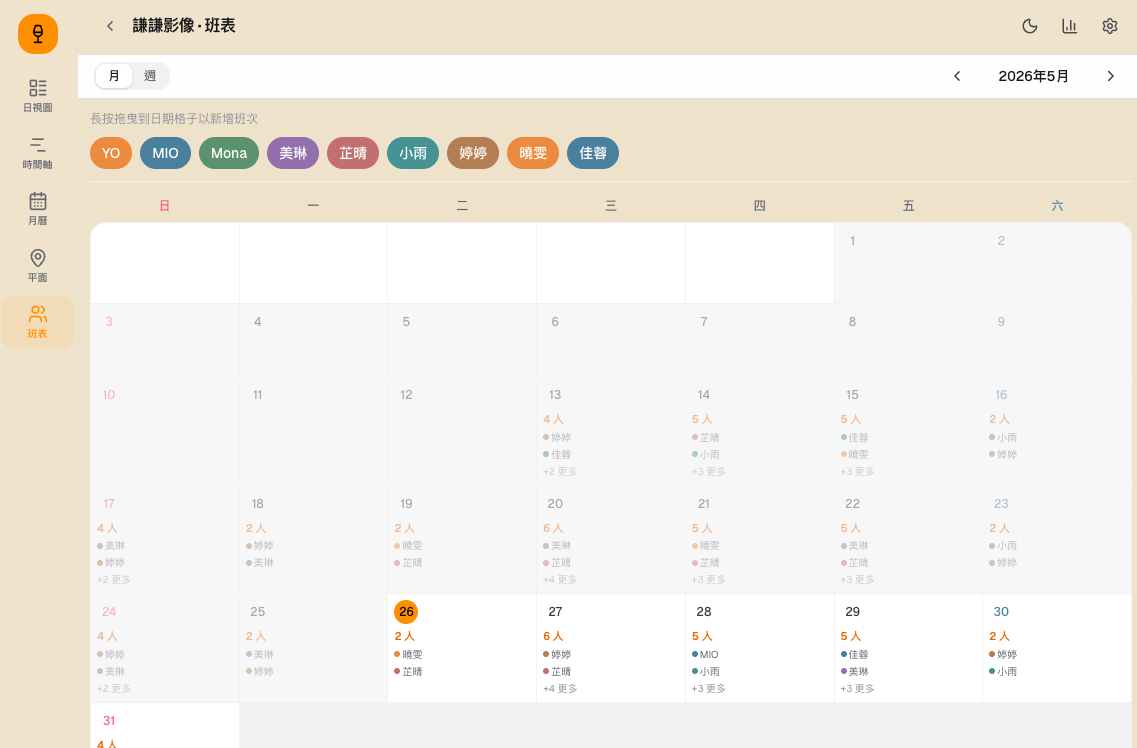This screenshot has width=1137, height=748.
Task: Click 婷婷 shift on day 18
Action: [x=260, y=546]
